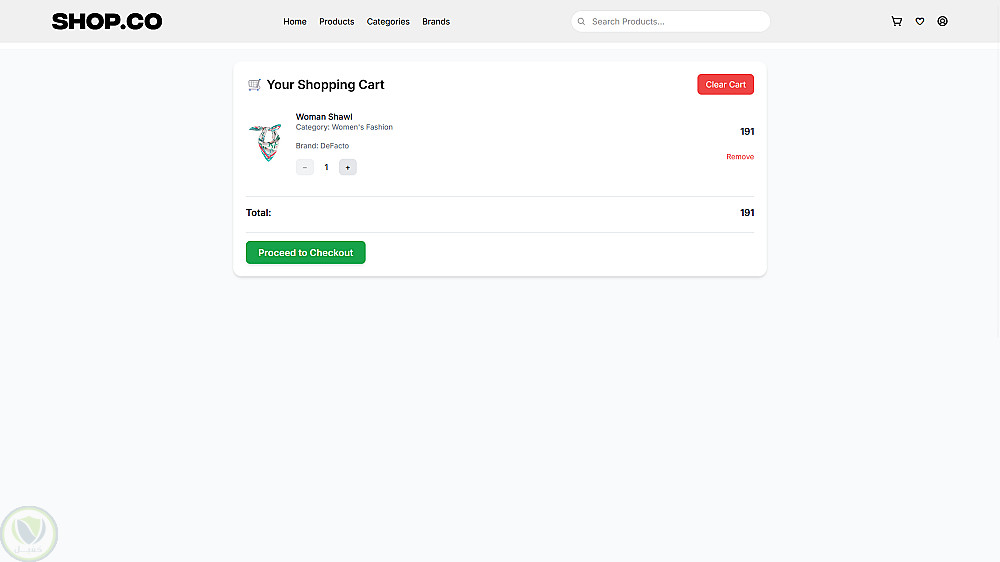The width and height of the screenshot is (1000, 562).
Task: Go to the Home menu item
Action: pyautogui.click(x=295, y=21)
